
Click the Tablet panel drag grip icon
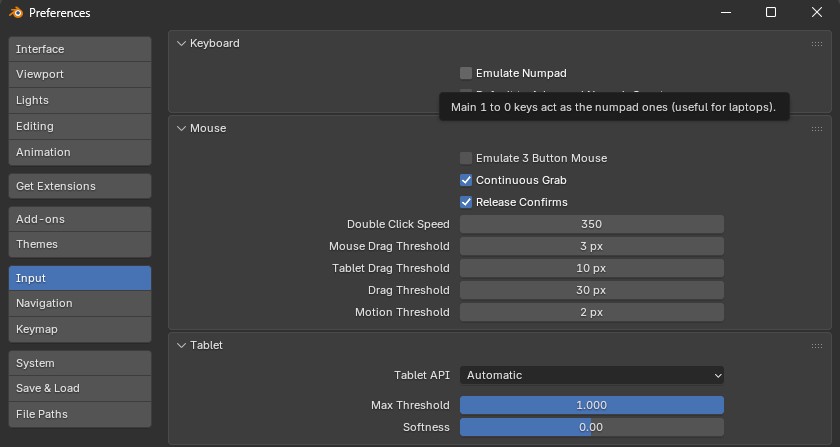coord(817,345)
